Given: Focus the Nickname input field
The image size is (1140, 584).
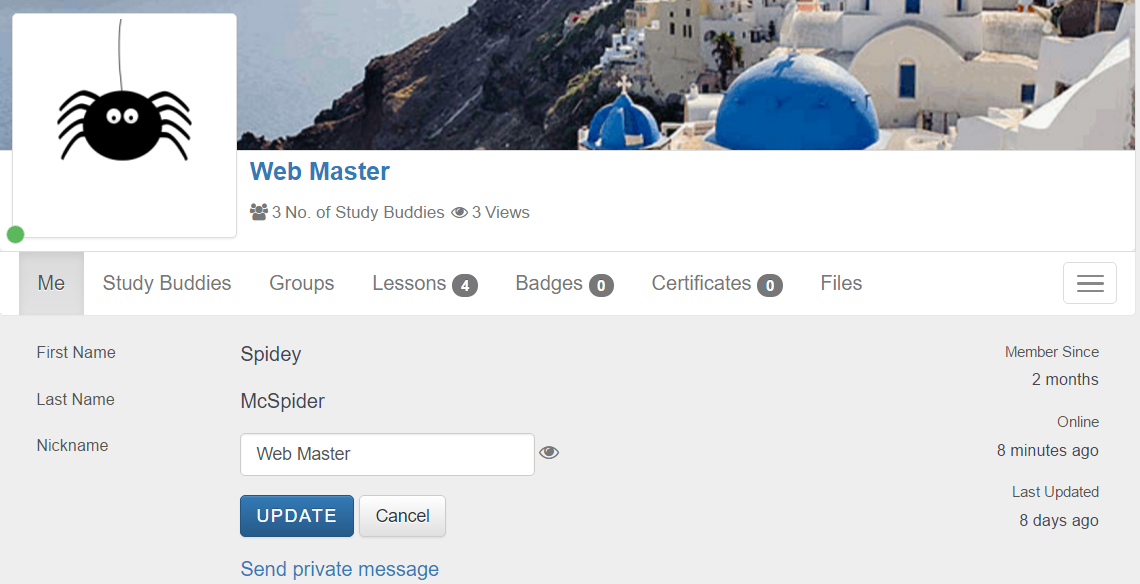Looking at the screenshot, I should coord(388,455).
